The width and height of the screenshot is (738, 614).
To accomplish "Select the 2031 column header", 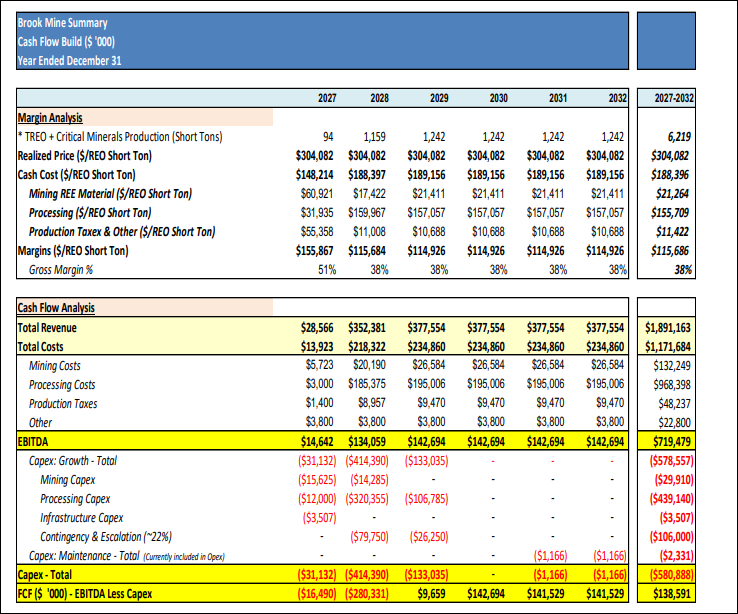I will [558, 98].
